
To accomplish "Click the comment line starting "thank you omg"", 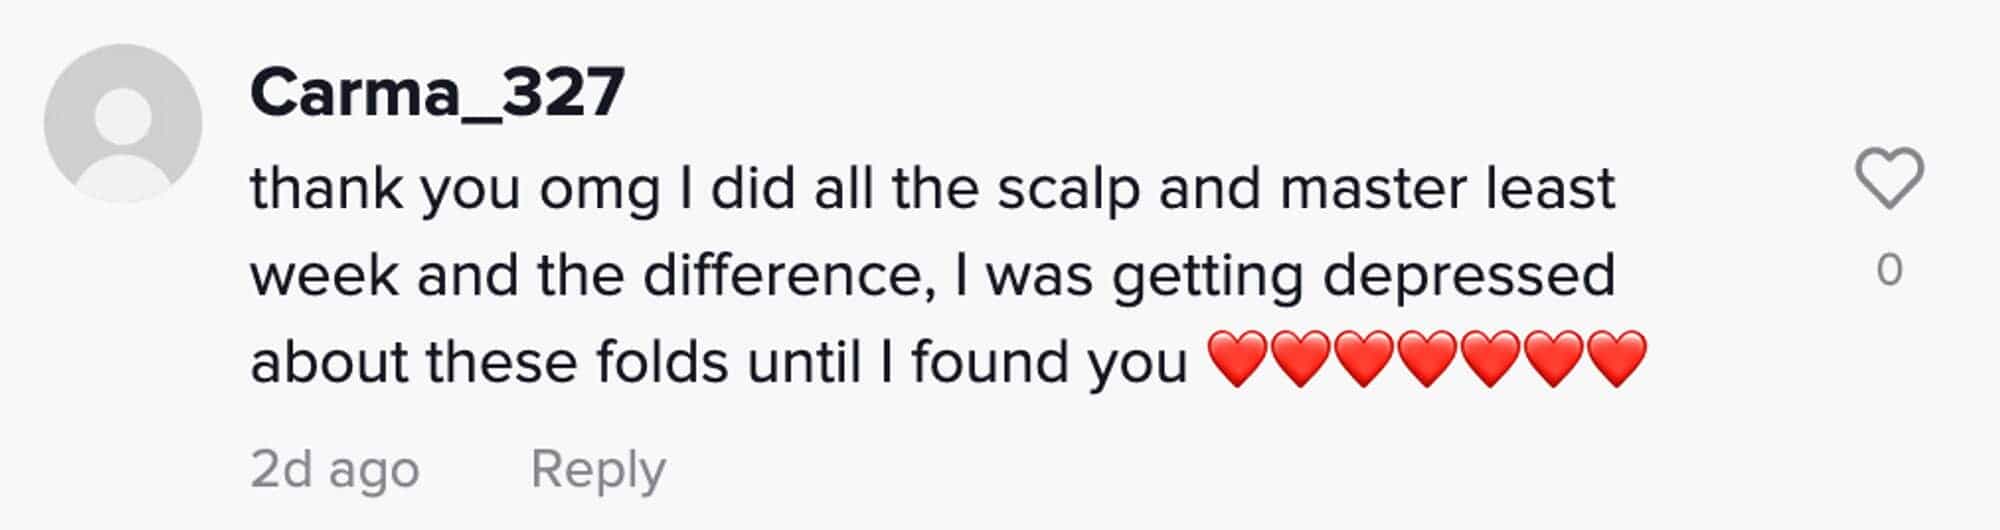I will coord(932,189).
